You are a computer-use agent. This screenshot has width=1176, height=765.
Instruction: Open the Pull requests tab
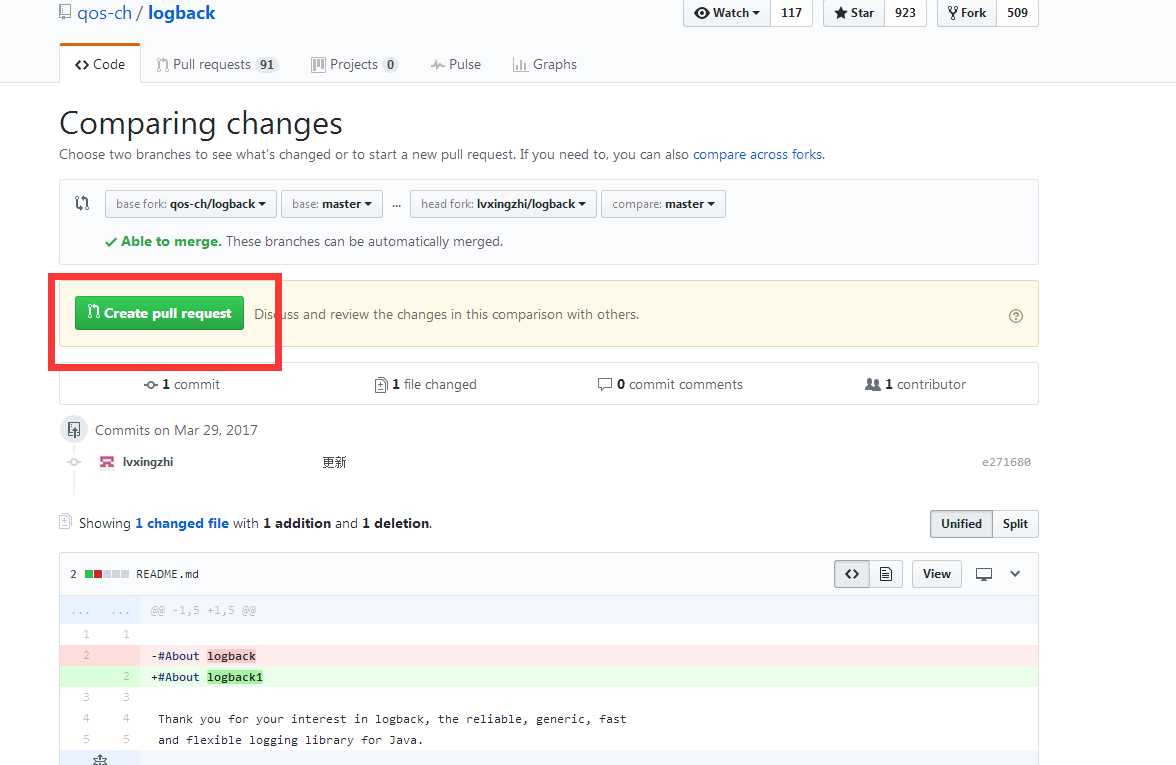217,64
